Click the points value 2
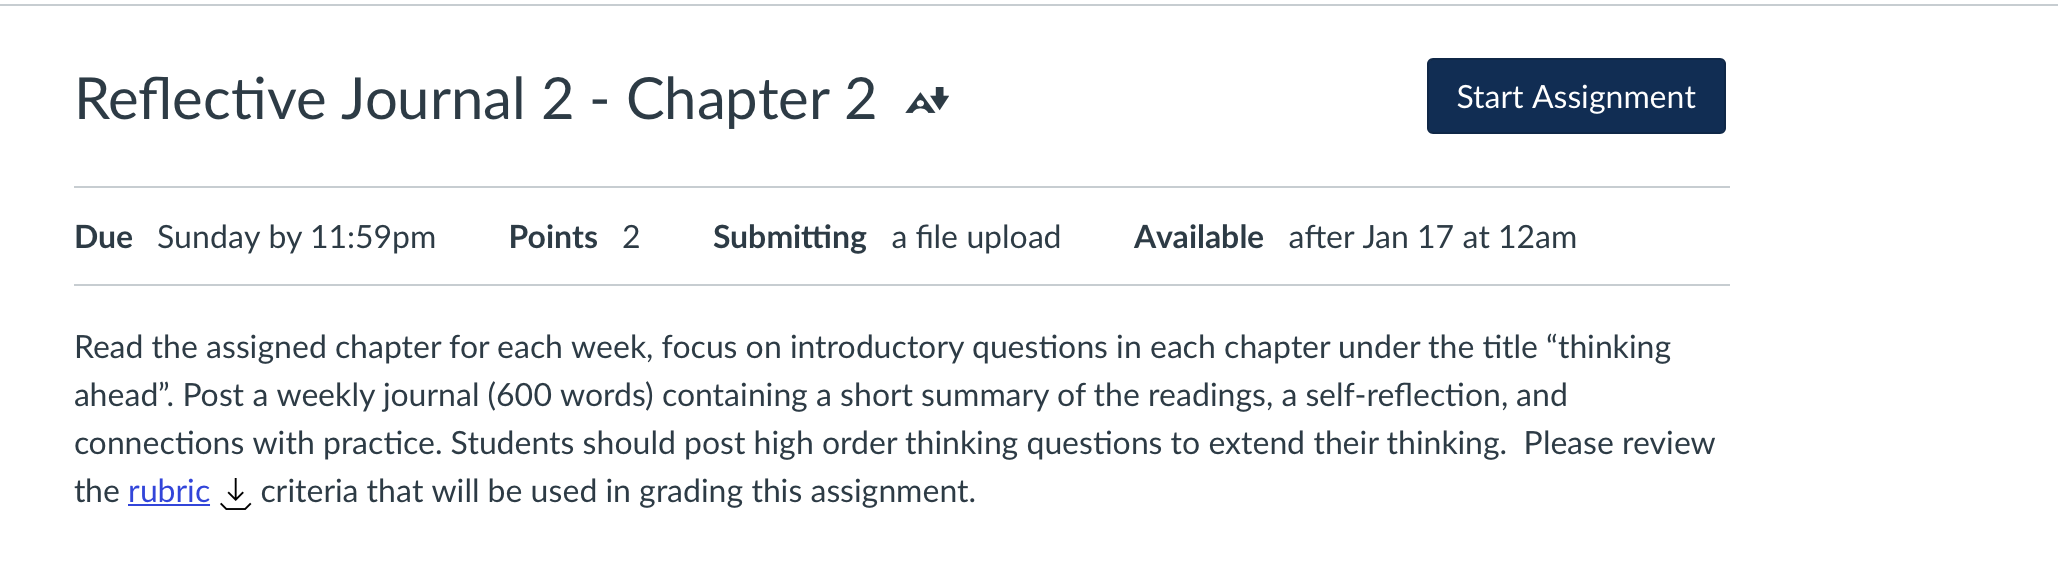2058x582 pixels. (x=631, y=237)
